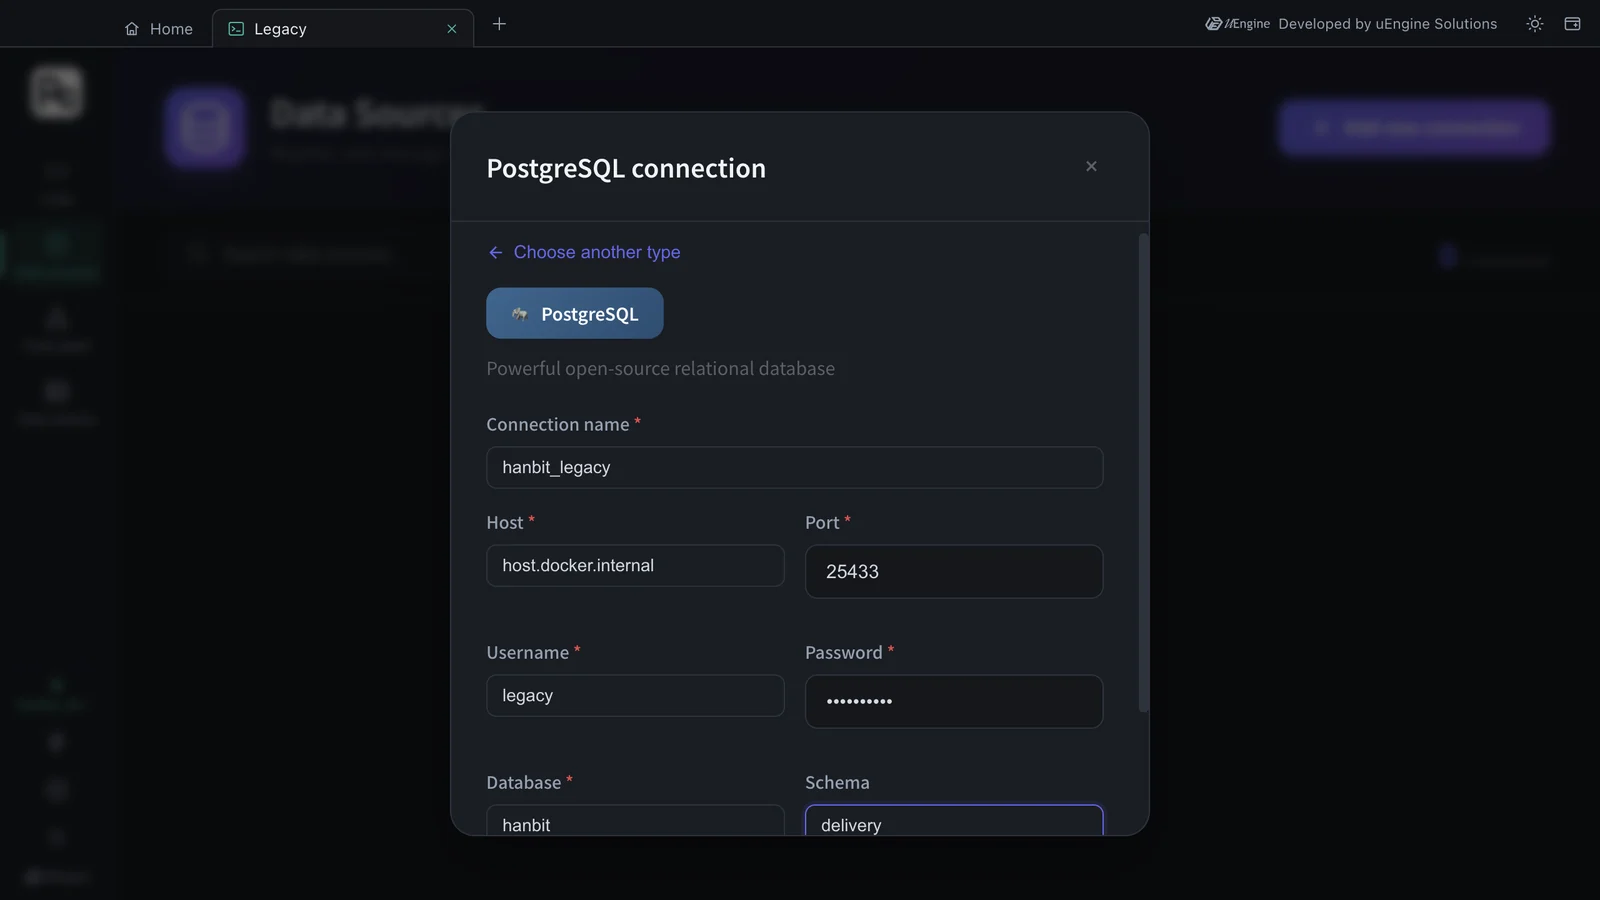Screen dimensions: 1600x900
Task: Click the Schema field showing delivery
Action: (x=954, y=821)
